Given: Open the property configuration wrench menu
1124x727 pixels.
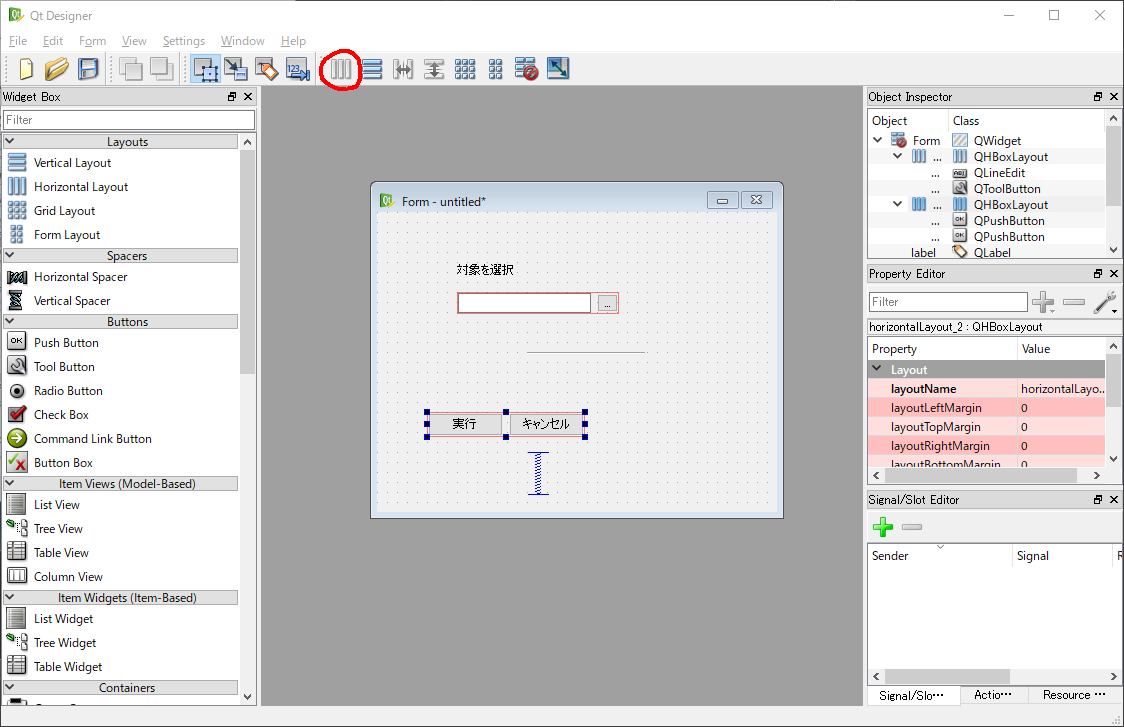Looking at the screenshot, I should coord(1105,302).
